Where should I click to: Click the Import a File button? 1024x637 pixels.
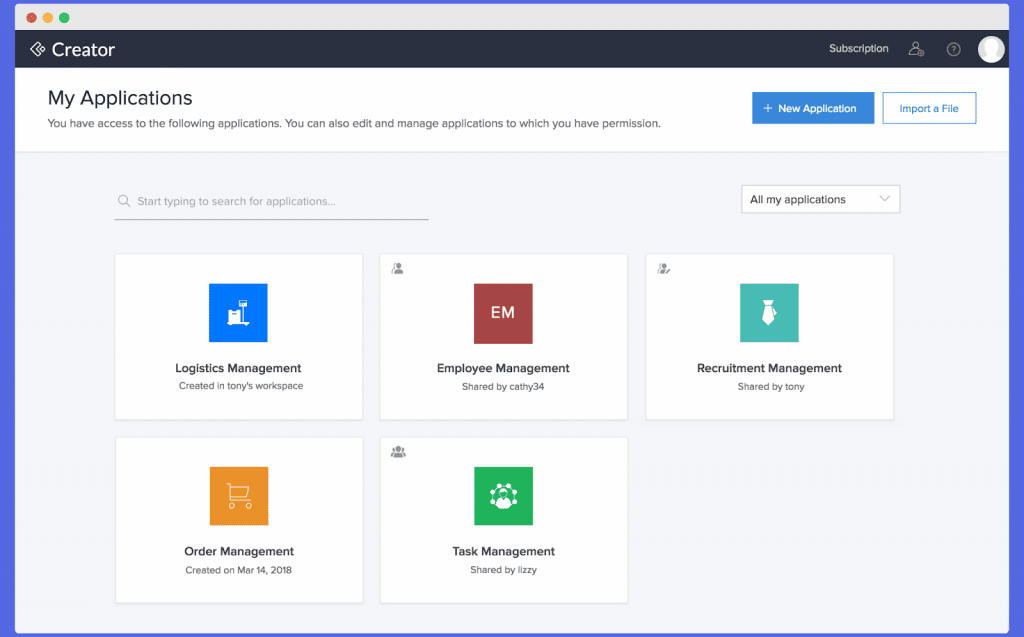click(929, 108)
